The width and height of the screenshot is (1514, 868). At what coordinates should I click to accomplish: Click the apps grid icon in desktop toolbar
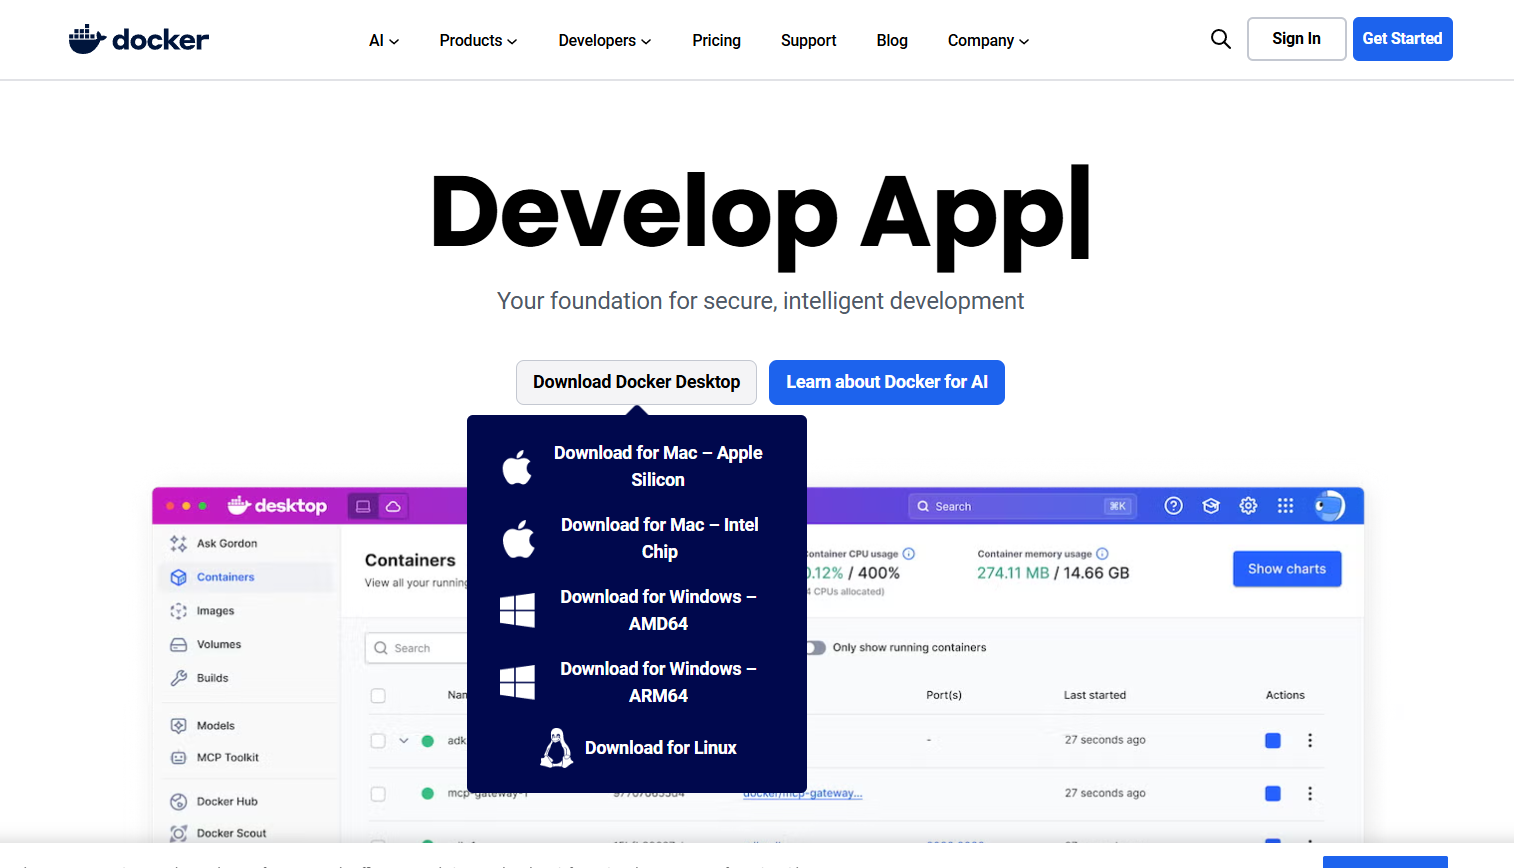pos(1285,506)
